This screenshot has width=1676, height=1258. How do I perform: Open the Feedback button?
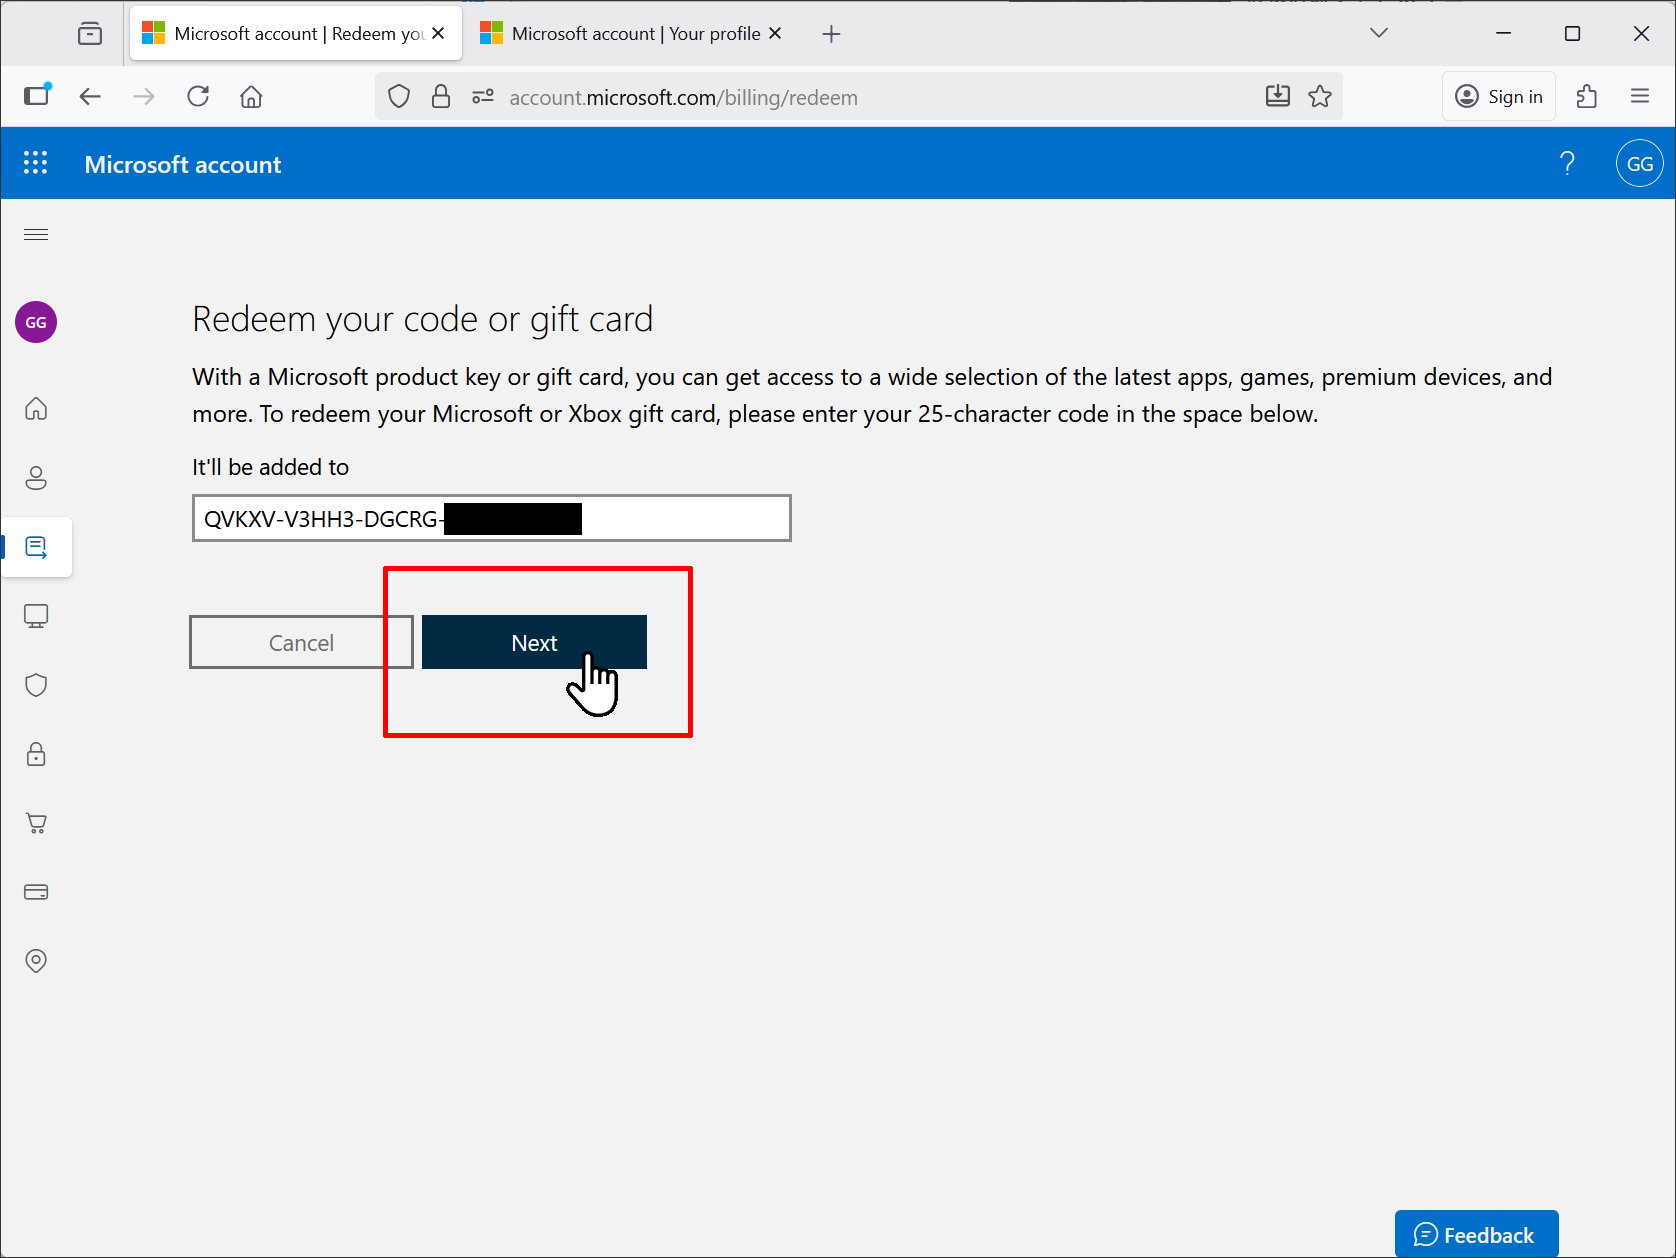[1476, 1234]
